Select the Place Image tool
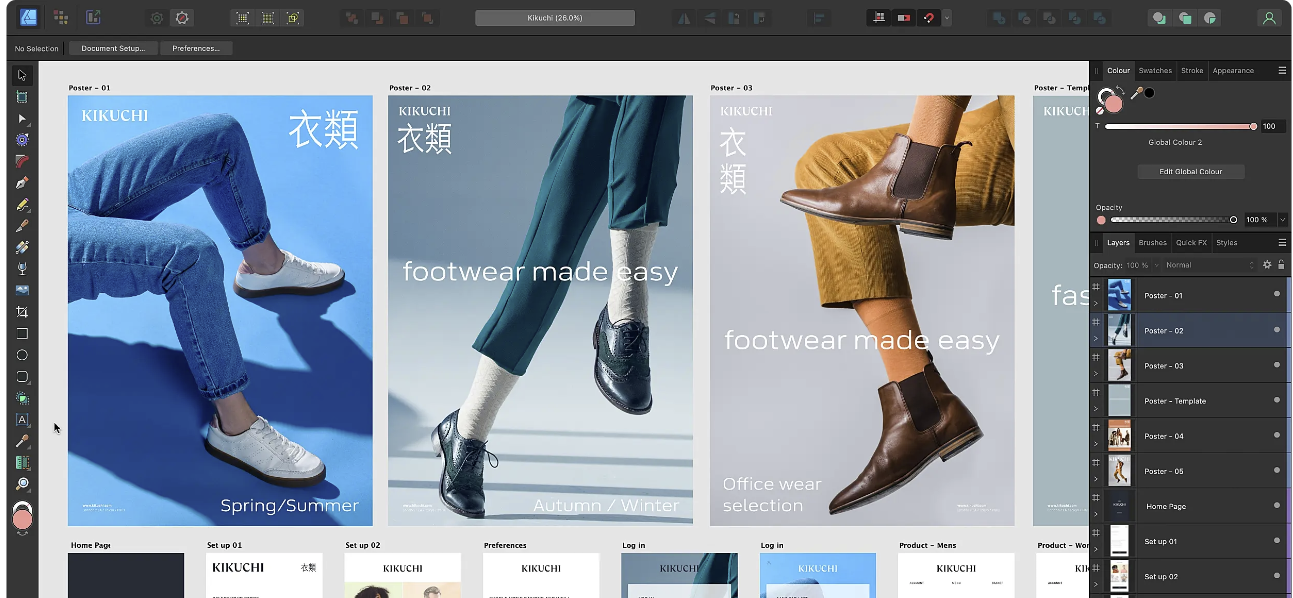 tap(22, 290)
